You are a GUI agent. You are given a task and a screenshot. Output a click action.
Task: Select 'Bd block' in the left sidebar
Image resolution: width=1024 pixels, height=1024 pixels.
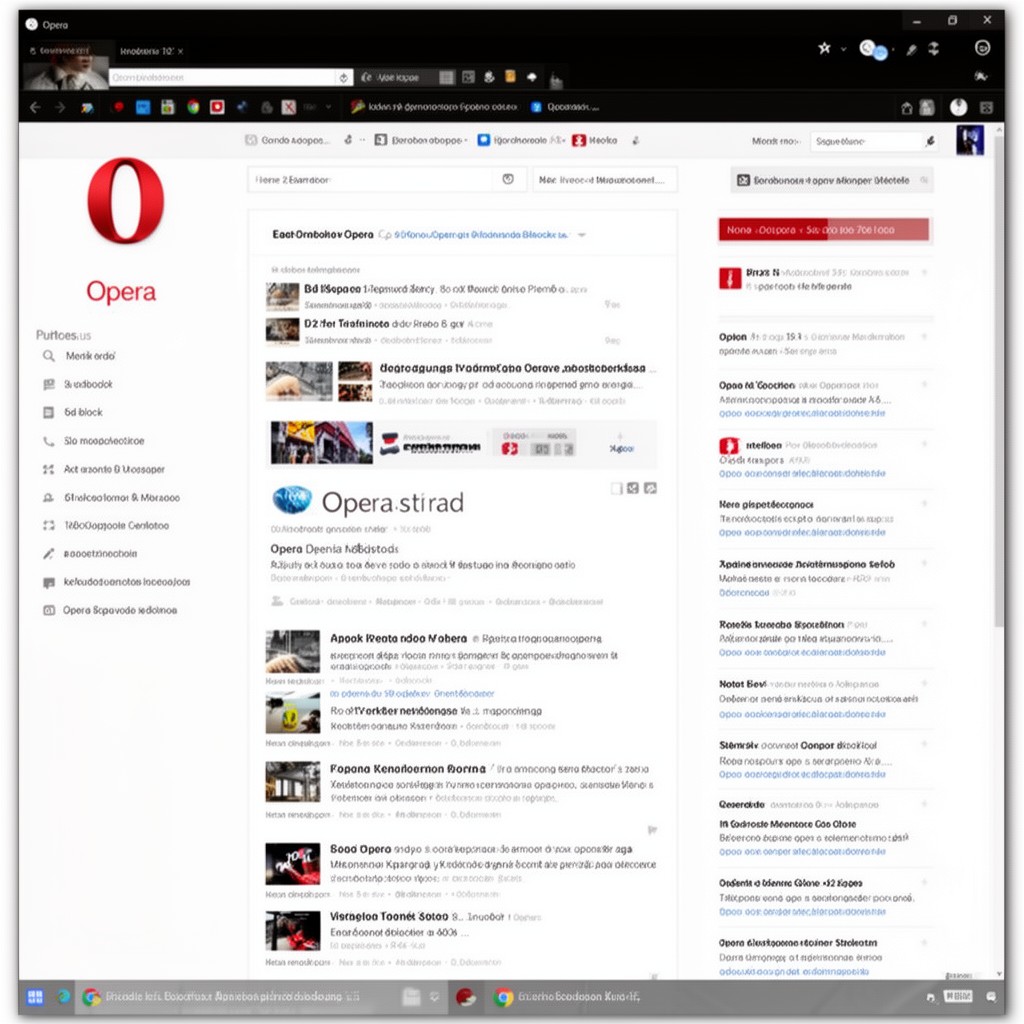coord(83,413)
